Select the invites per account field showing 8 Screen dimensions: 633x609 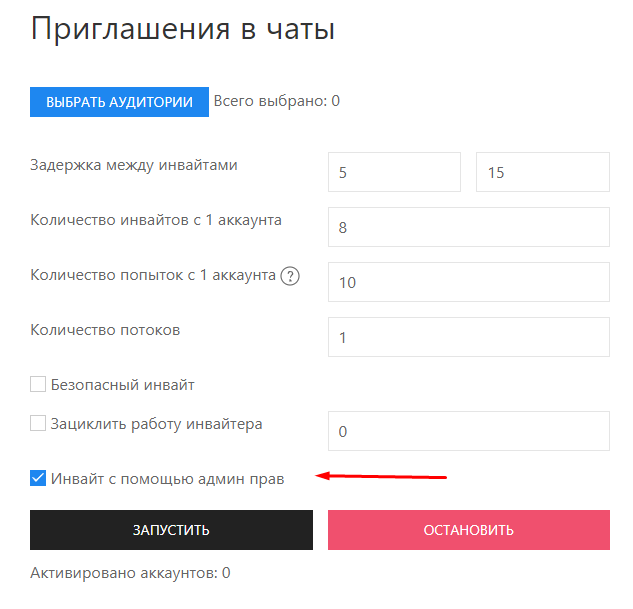[x=468, y=227]
